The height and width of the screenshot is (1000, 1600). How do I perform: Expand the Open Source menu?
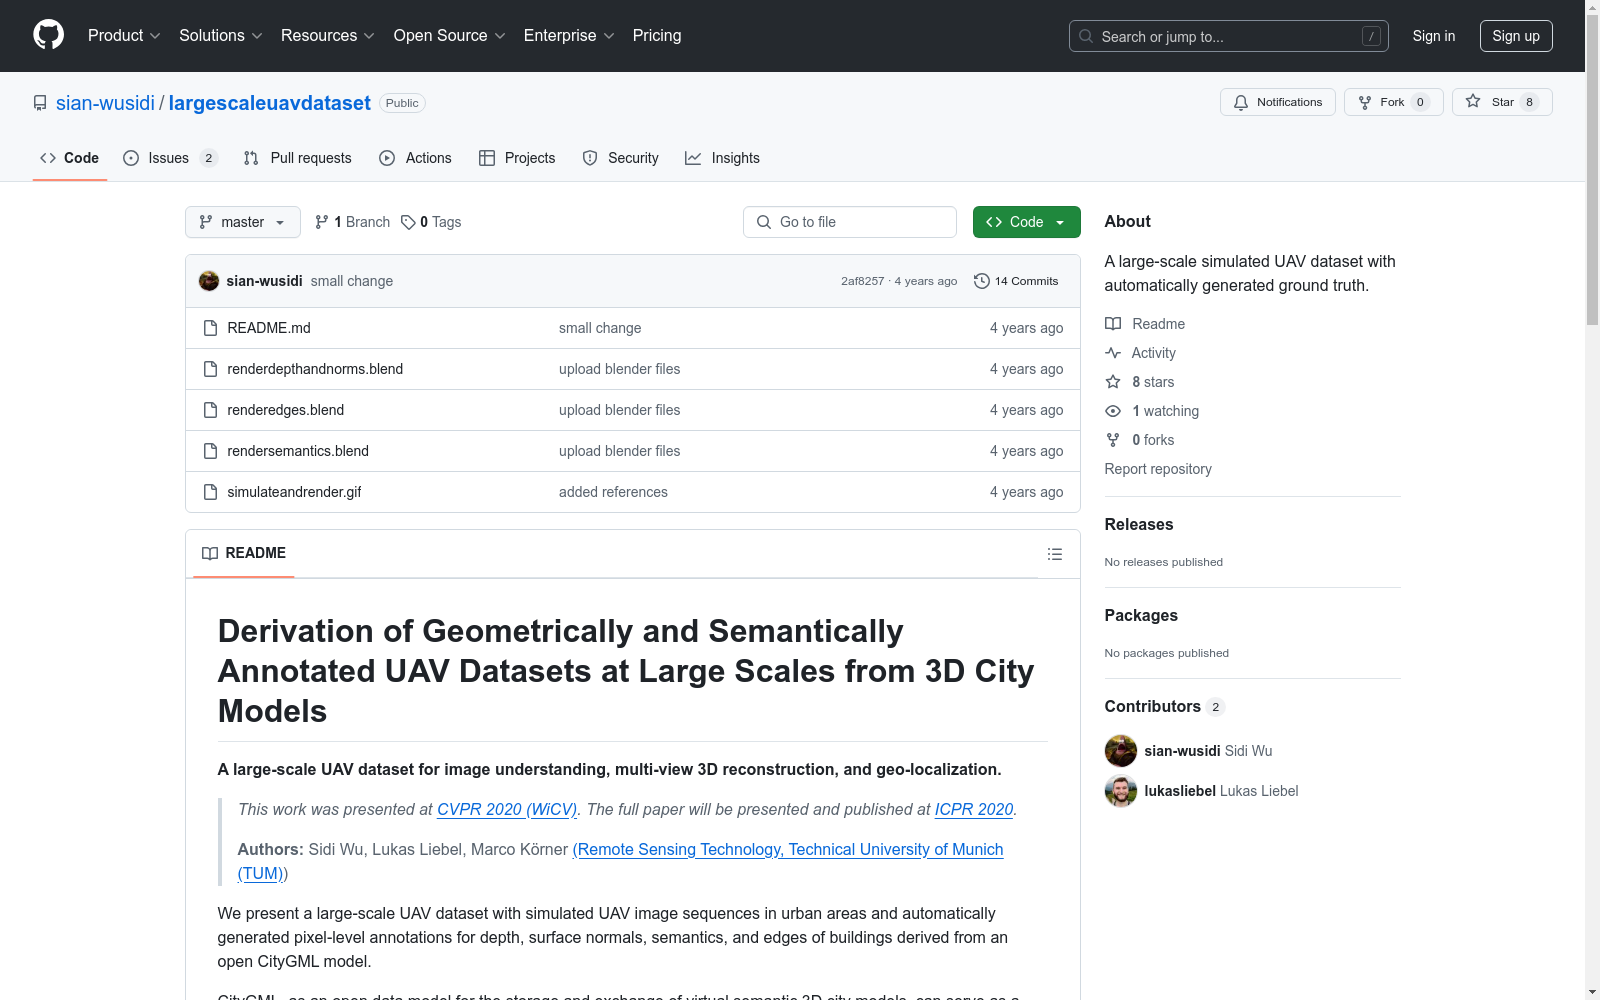450,36
